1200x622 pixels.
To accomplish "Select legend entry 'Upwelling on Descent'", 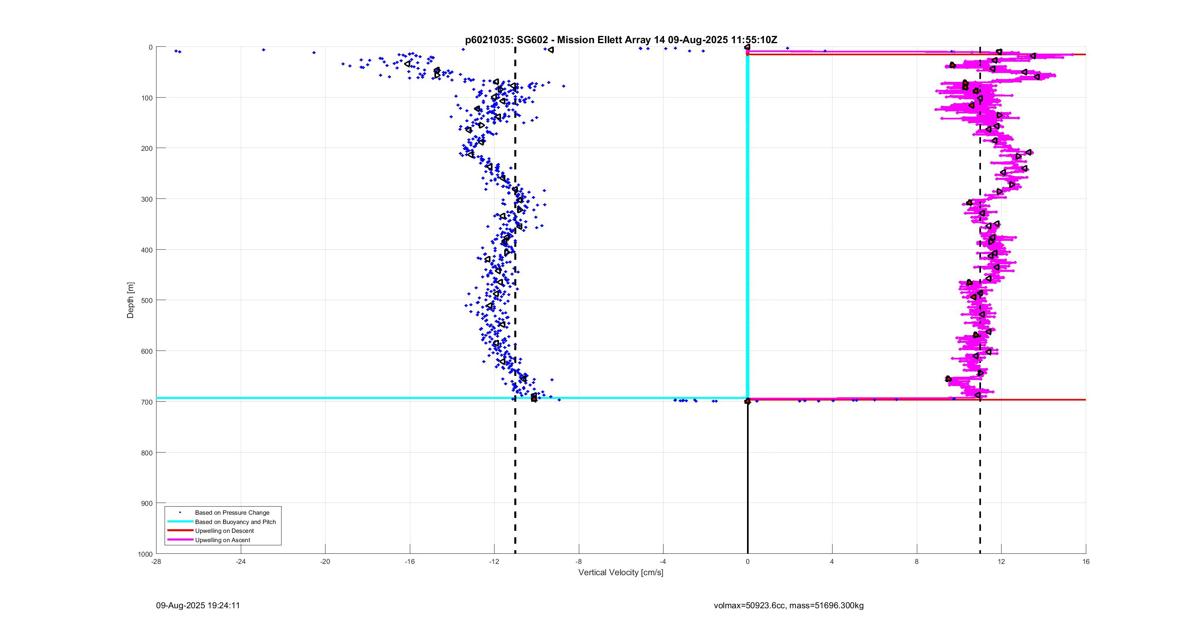I will 226,531.
